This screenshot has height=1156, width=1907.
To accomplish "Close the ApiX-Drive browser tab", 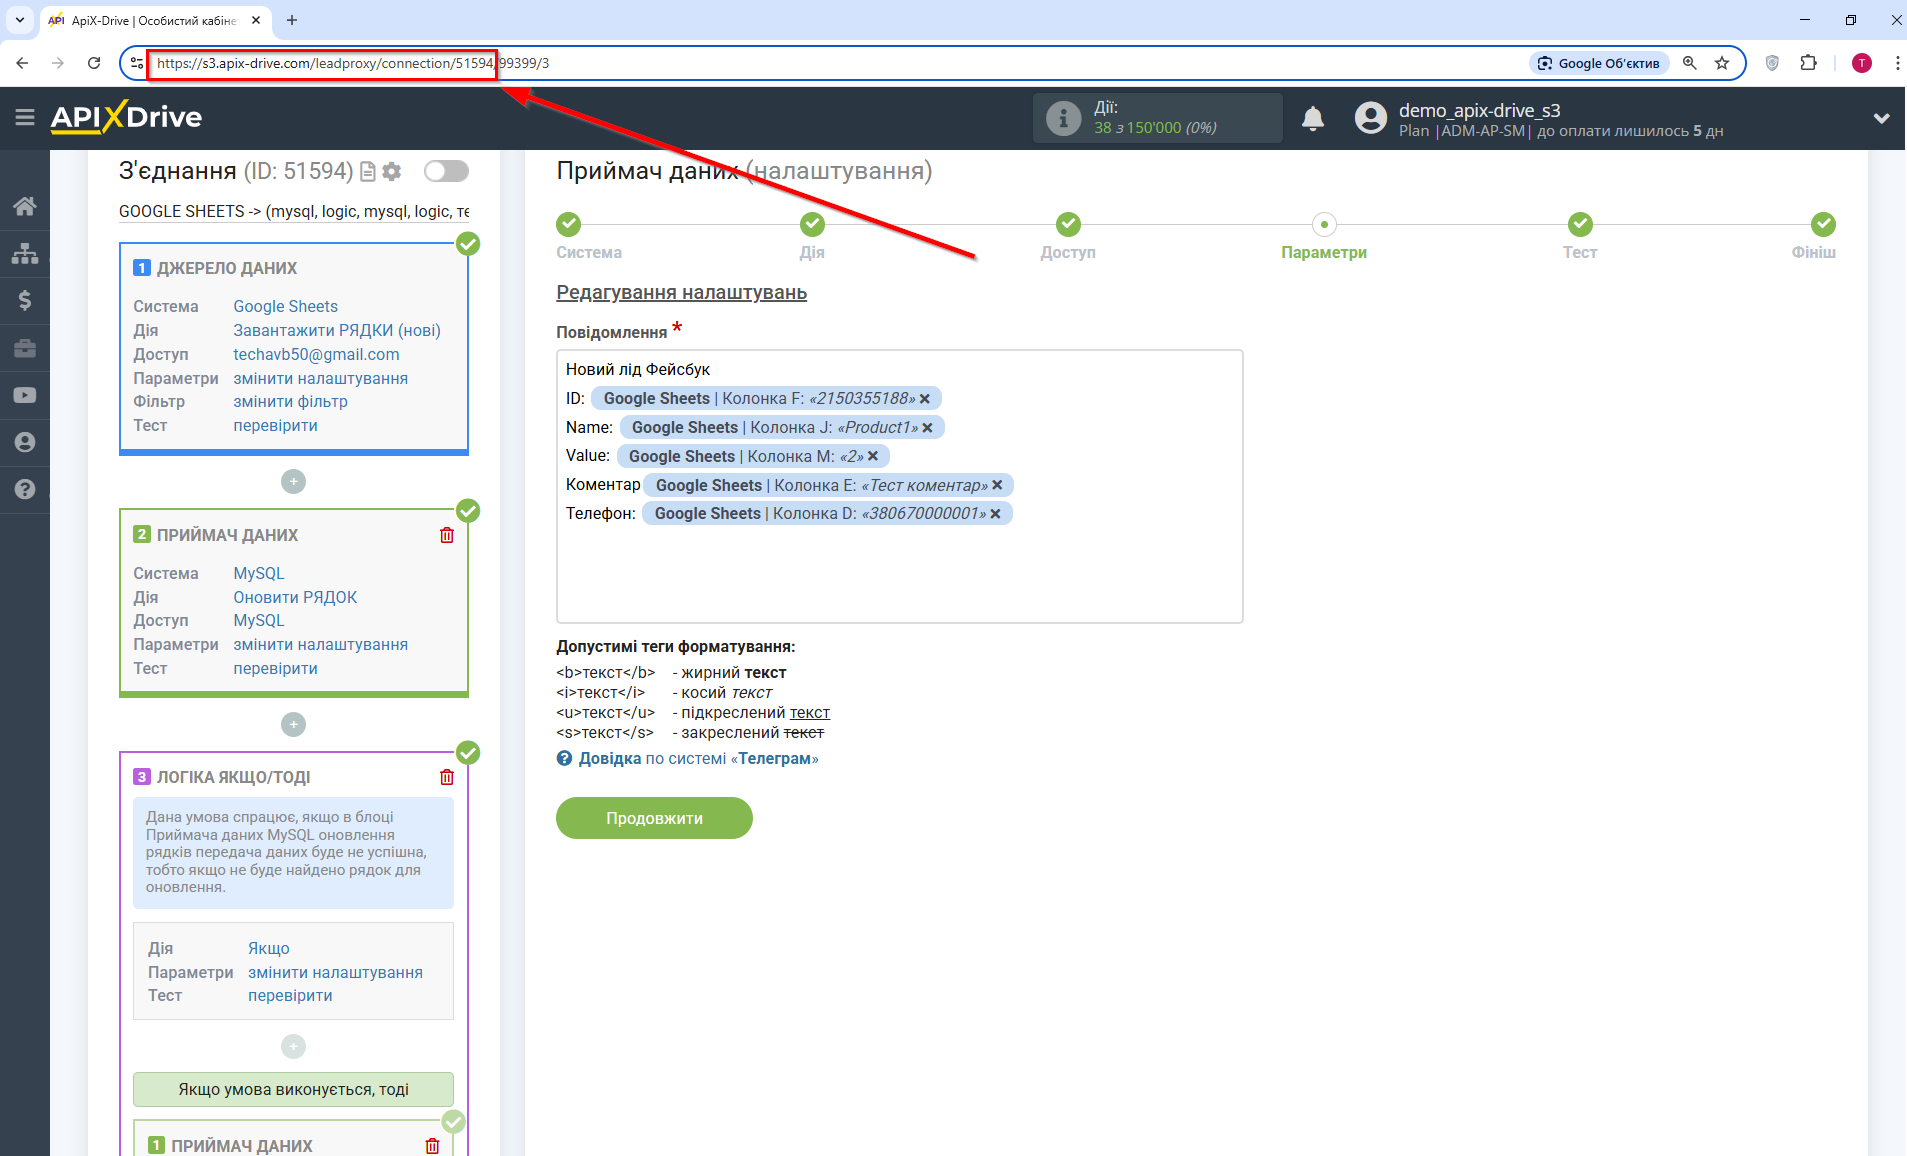I will [x=256, y=20].
